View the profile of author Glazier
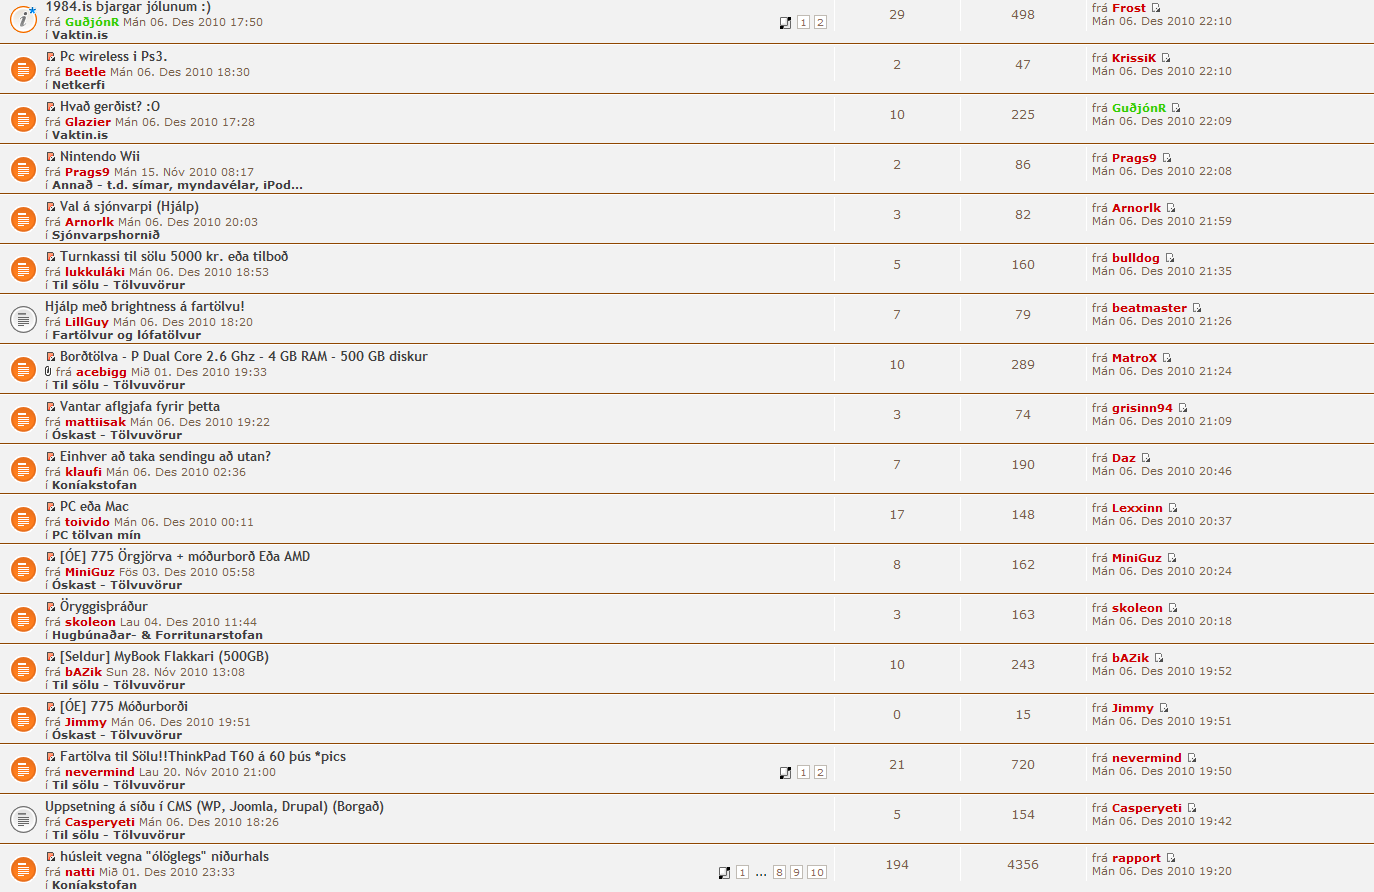This screenshot has height=892, width=1374. point(88,122)
